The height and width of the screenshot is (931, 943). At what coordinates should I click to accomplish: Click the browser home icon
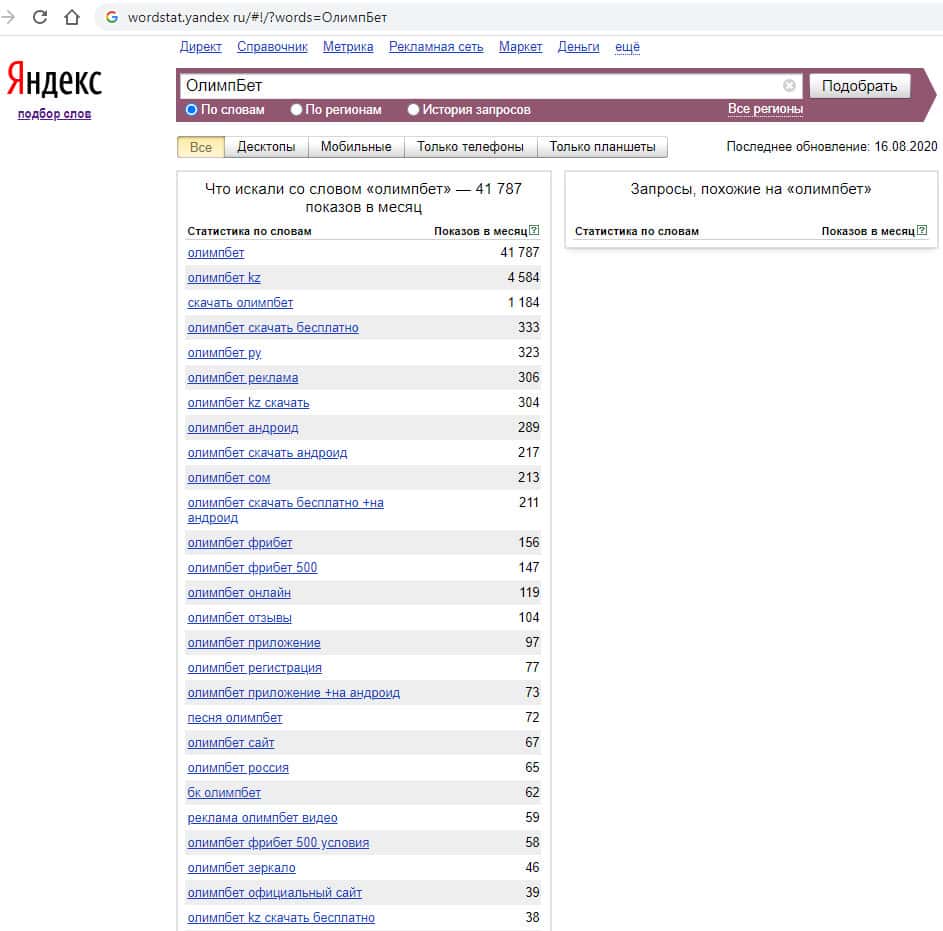click(72, 17)
